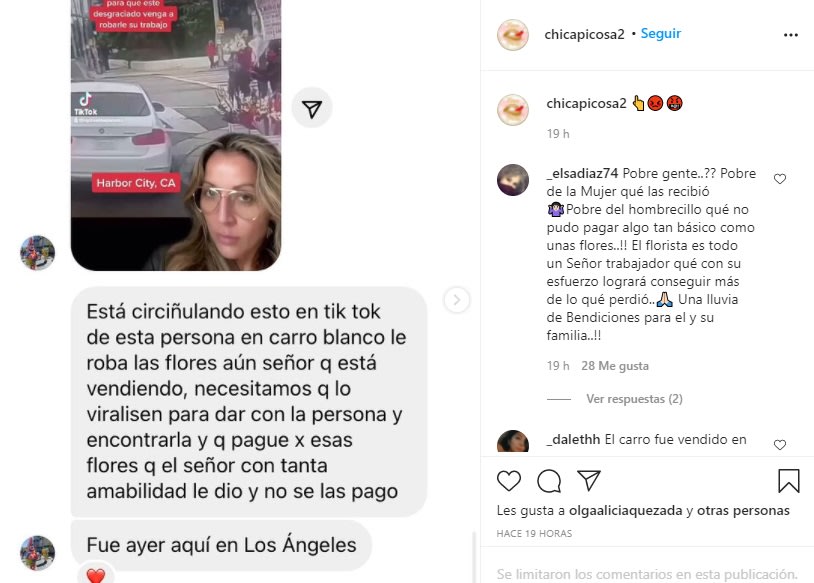814x583 pixels.
Task: Open 28 Me gusta likes list
Action: [x=615, y=366]
